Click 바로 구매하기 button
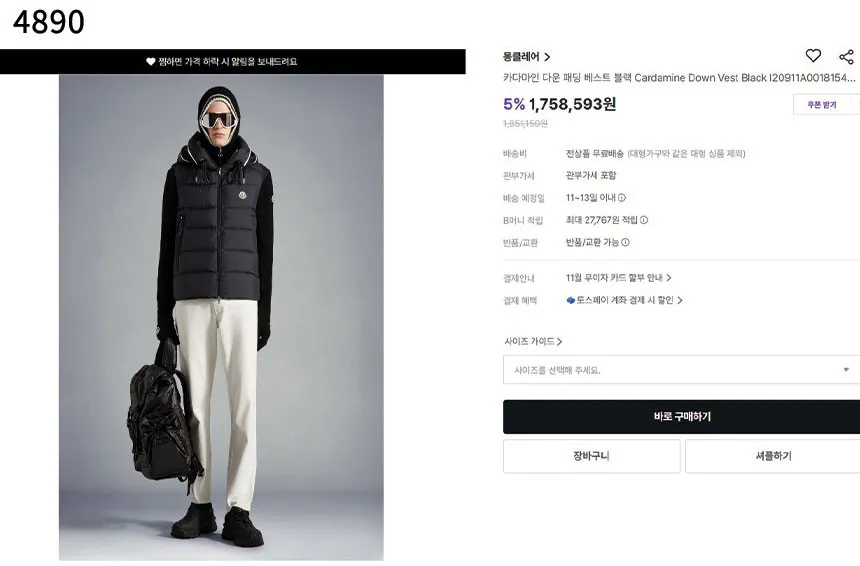The image size is (860, 566). [682, 417]
